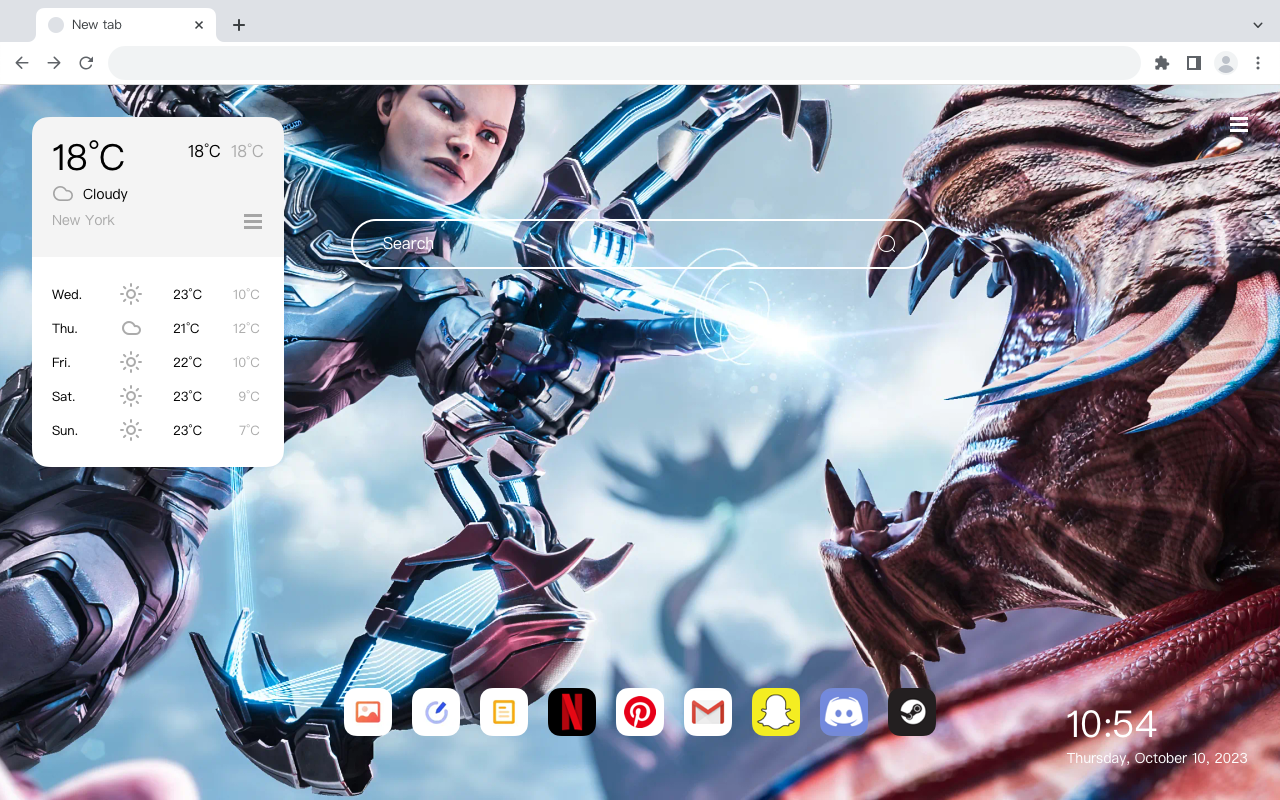Screen dimensions: 1280x800
Task: Open the browser Extensions puzzle icon
Action: coord(1162,63)
